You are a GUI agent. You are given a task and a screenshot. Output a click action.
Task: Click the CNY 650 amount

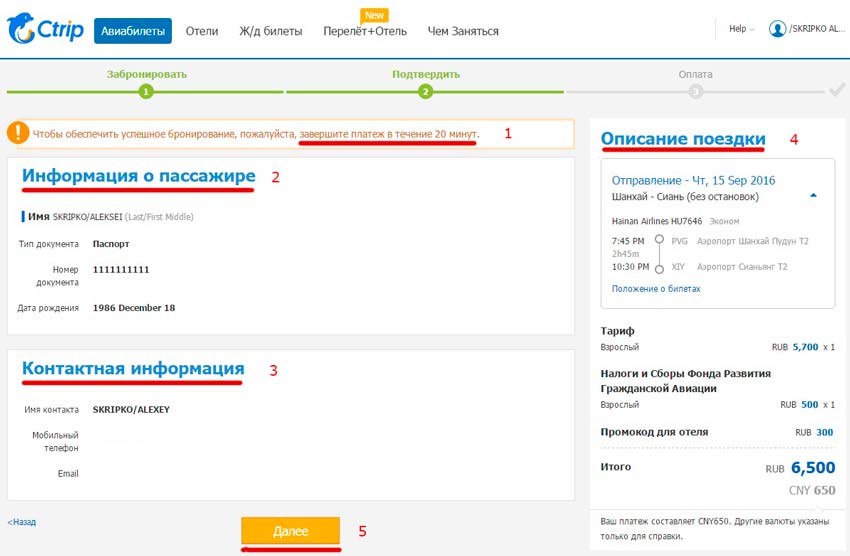click(x=812, y=490)
